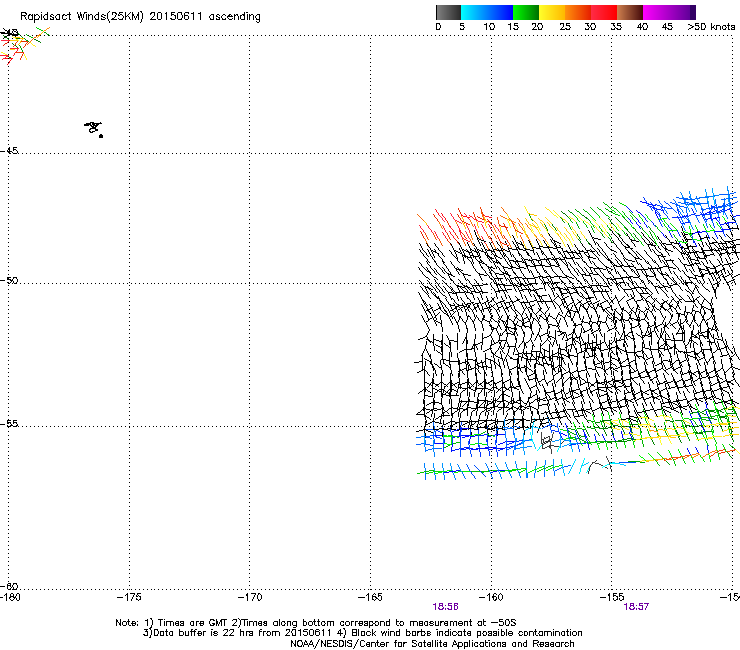Click the cyan-blue 5-15 knots color segment
The image size is (740, 650).
coord(487,12)
